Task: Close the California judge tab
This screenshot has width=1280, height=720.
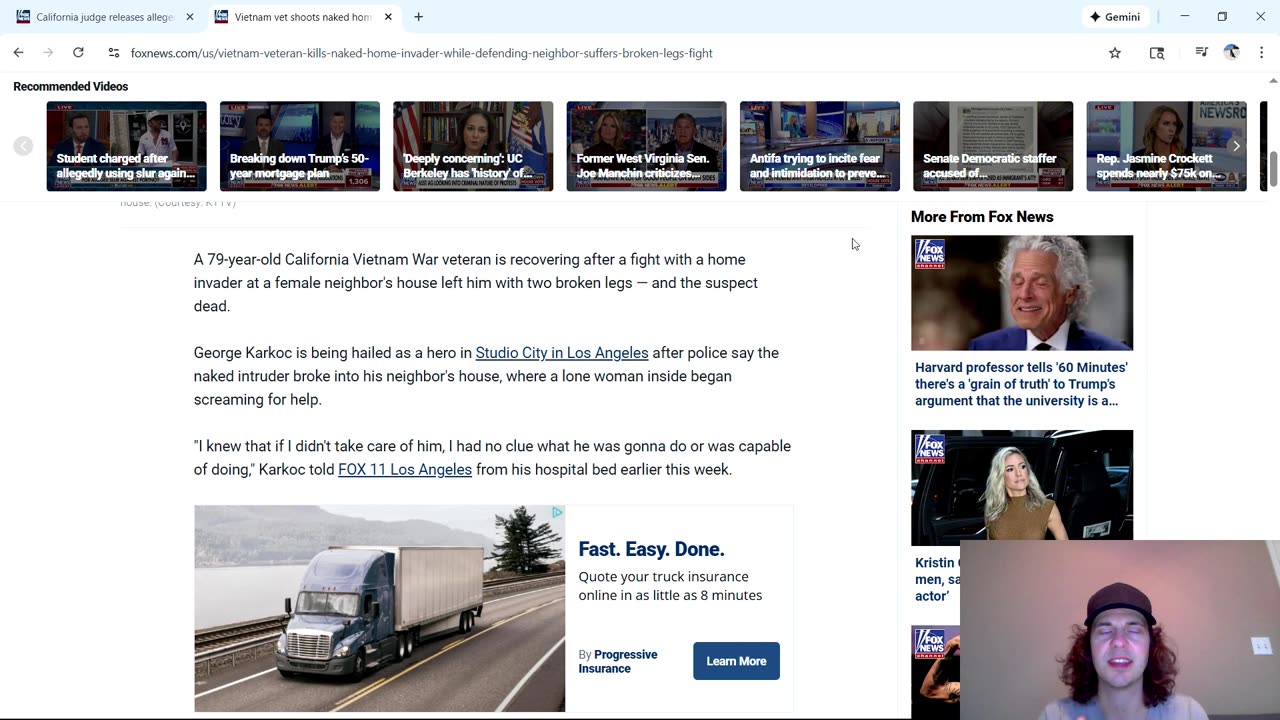Action: (190, 17)
